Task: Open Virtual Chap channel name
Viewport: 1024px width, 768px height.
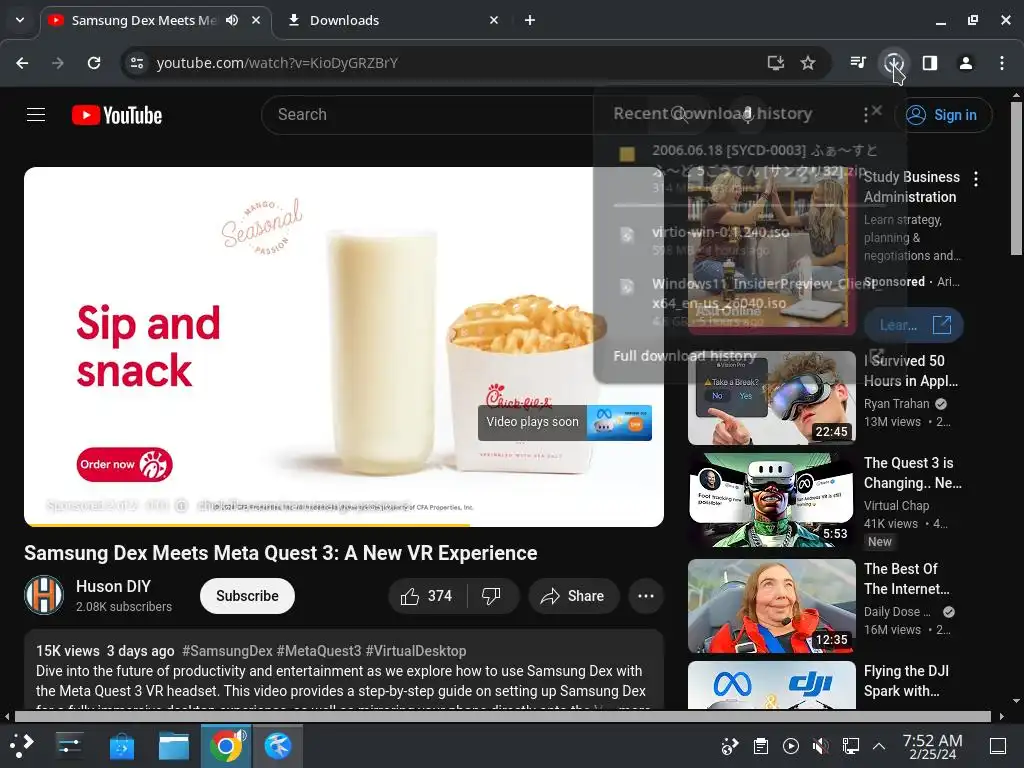Action: click(896, 505)
